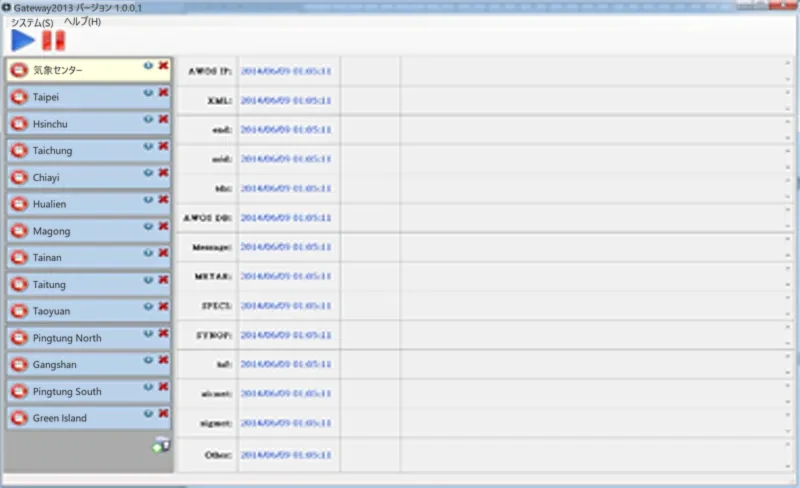This screenshot has width=800, height=488.
Task: Click the blue round icon beside Hualien
Action: click(x=148, y=199)
